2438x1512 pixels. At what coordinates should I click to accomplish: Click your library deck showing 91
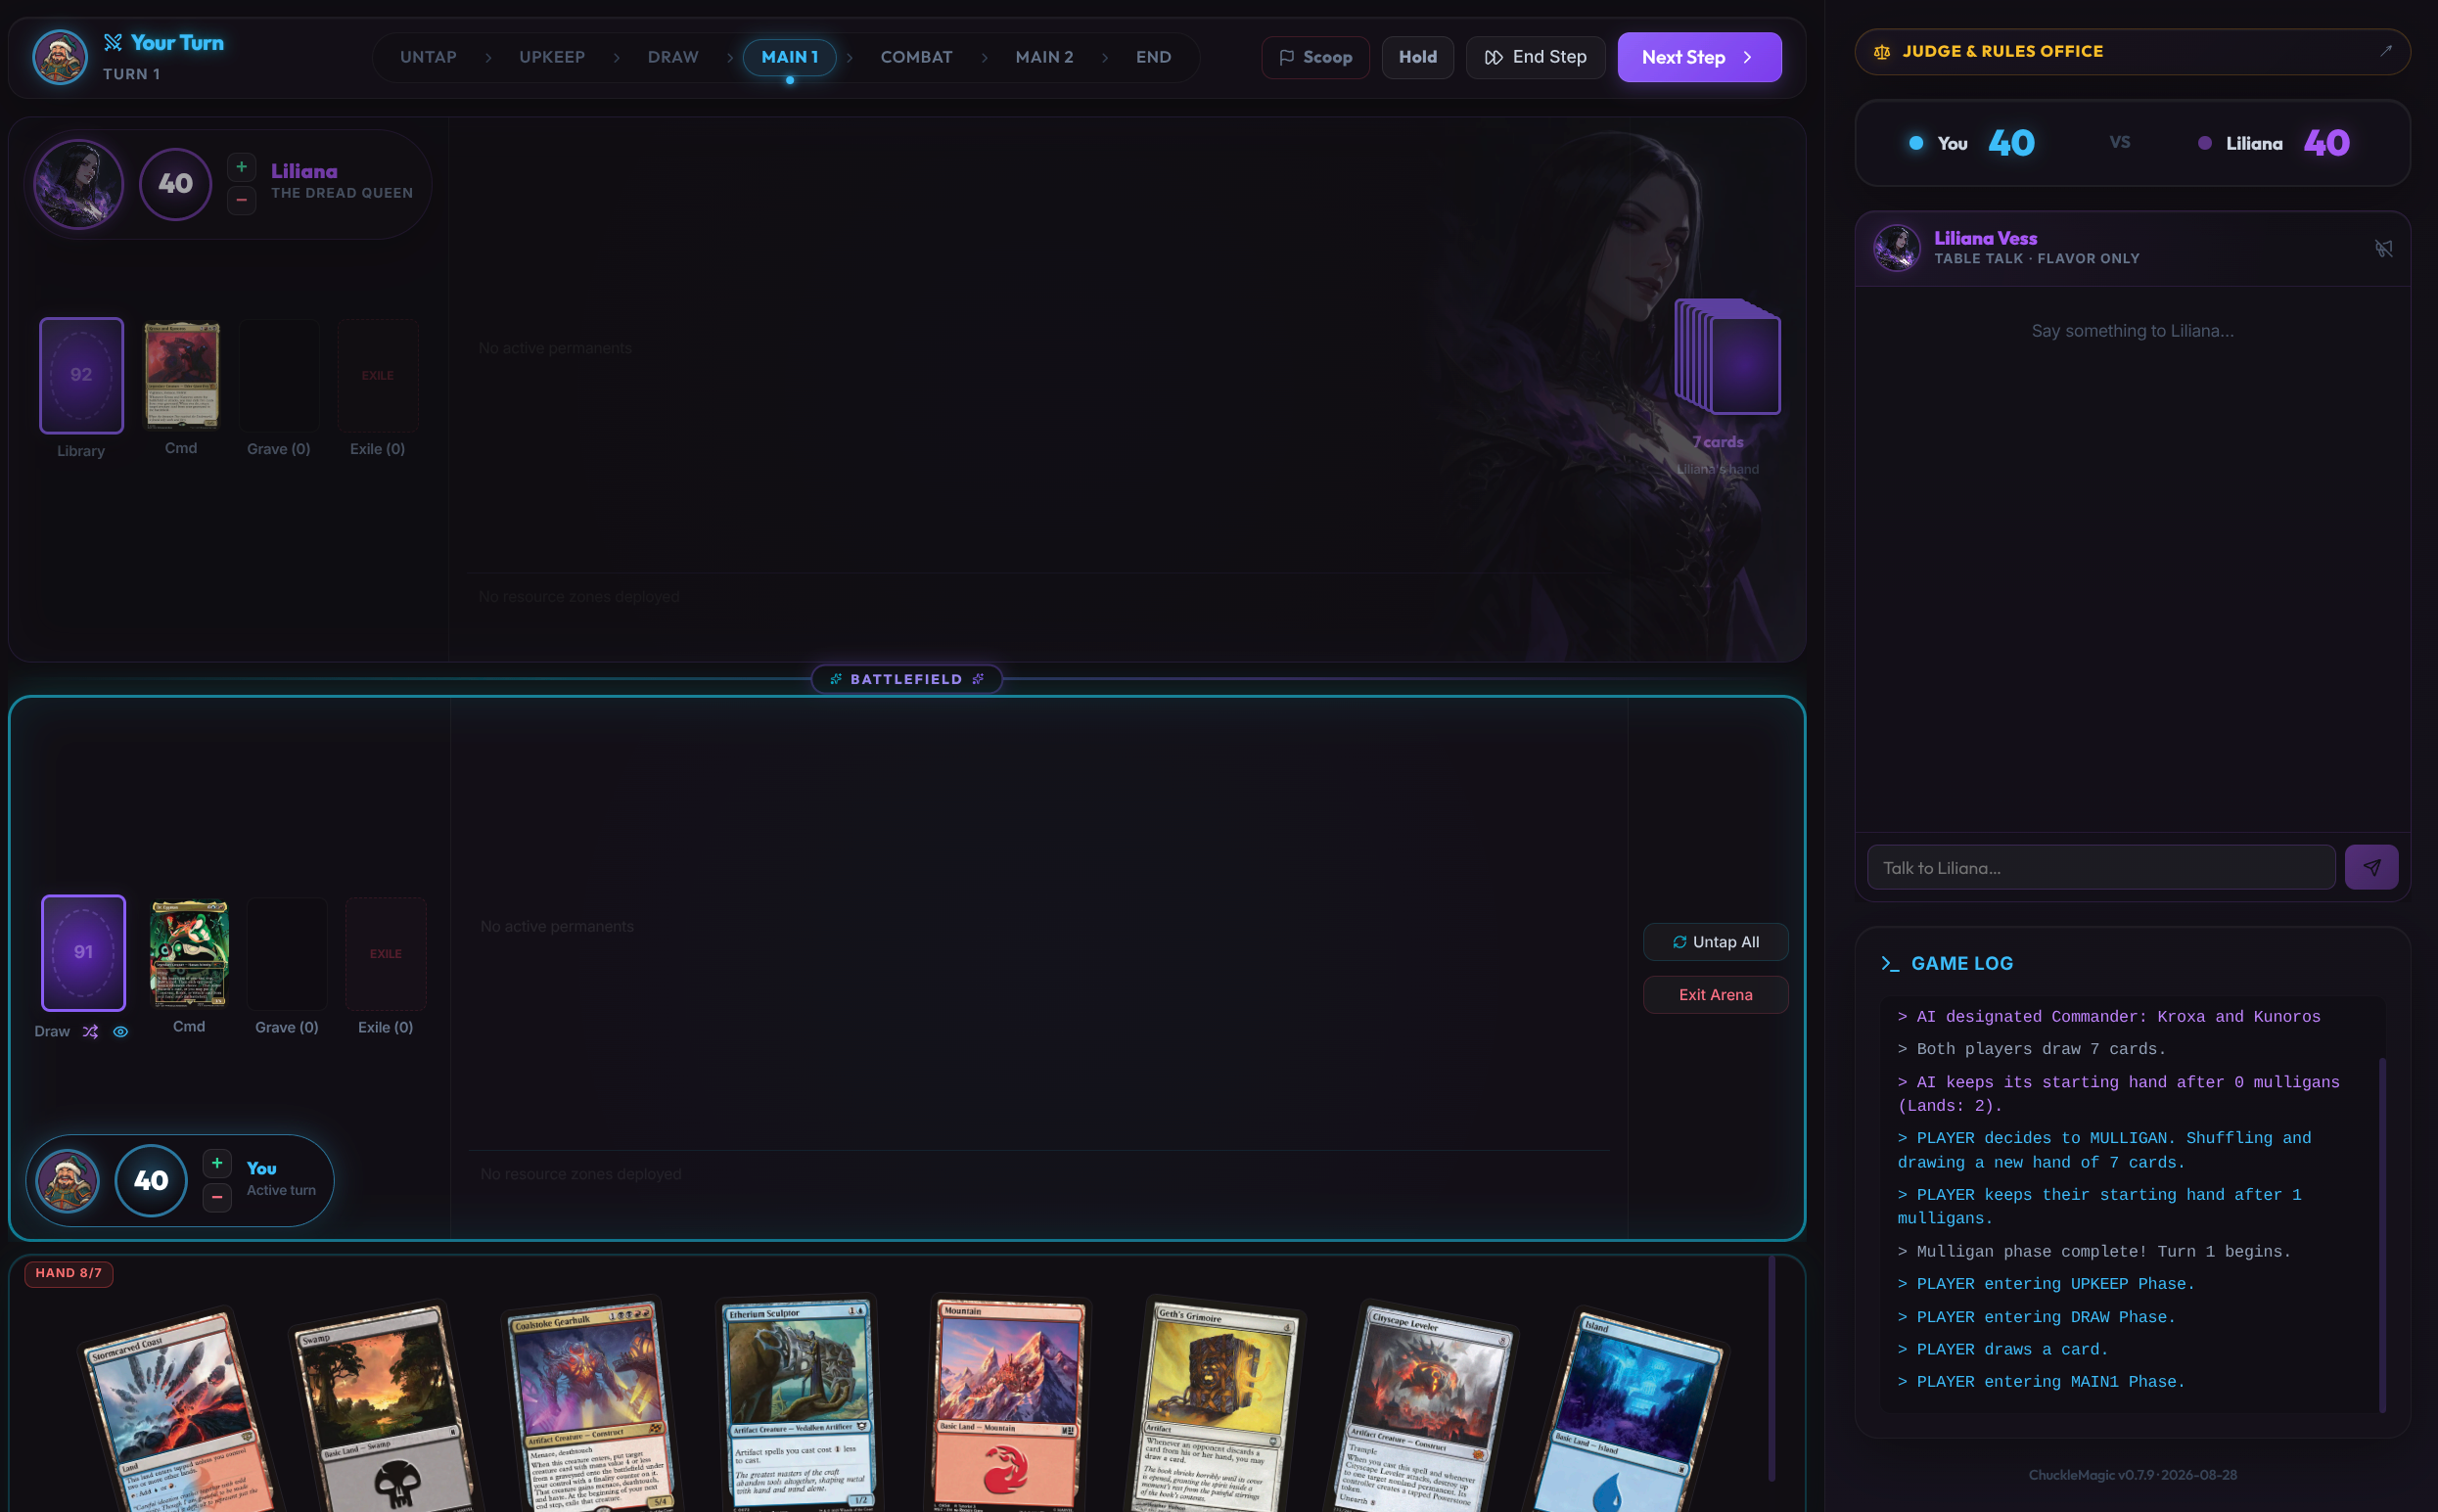pyautogui.click(x=83, y=953)
